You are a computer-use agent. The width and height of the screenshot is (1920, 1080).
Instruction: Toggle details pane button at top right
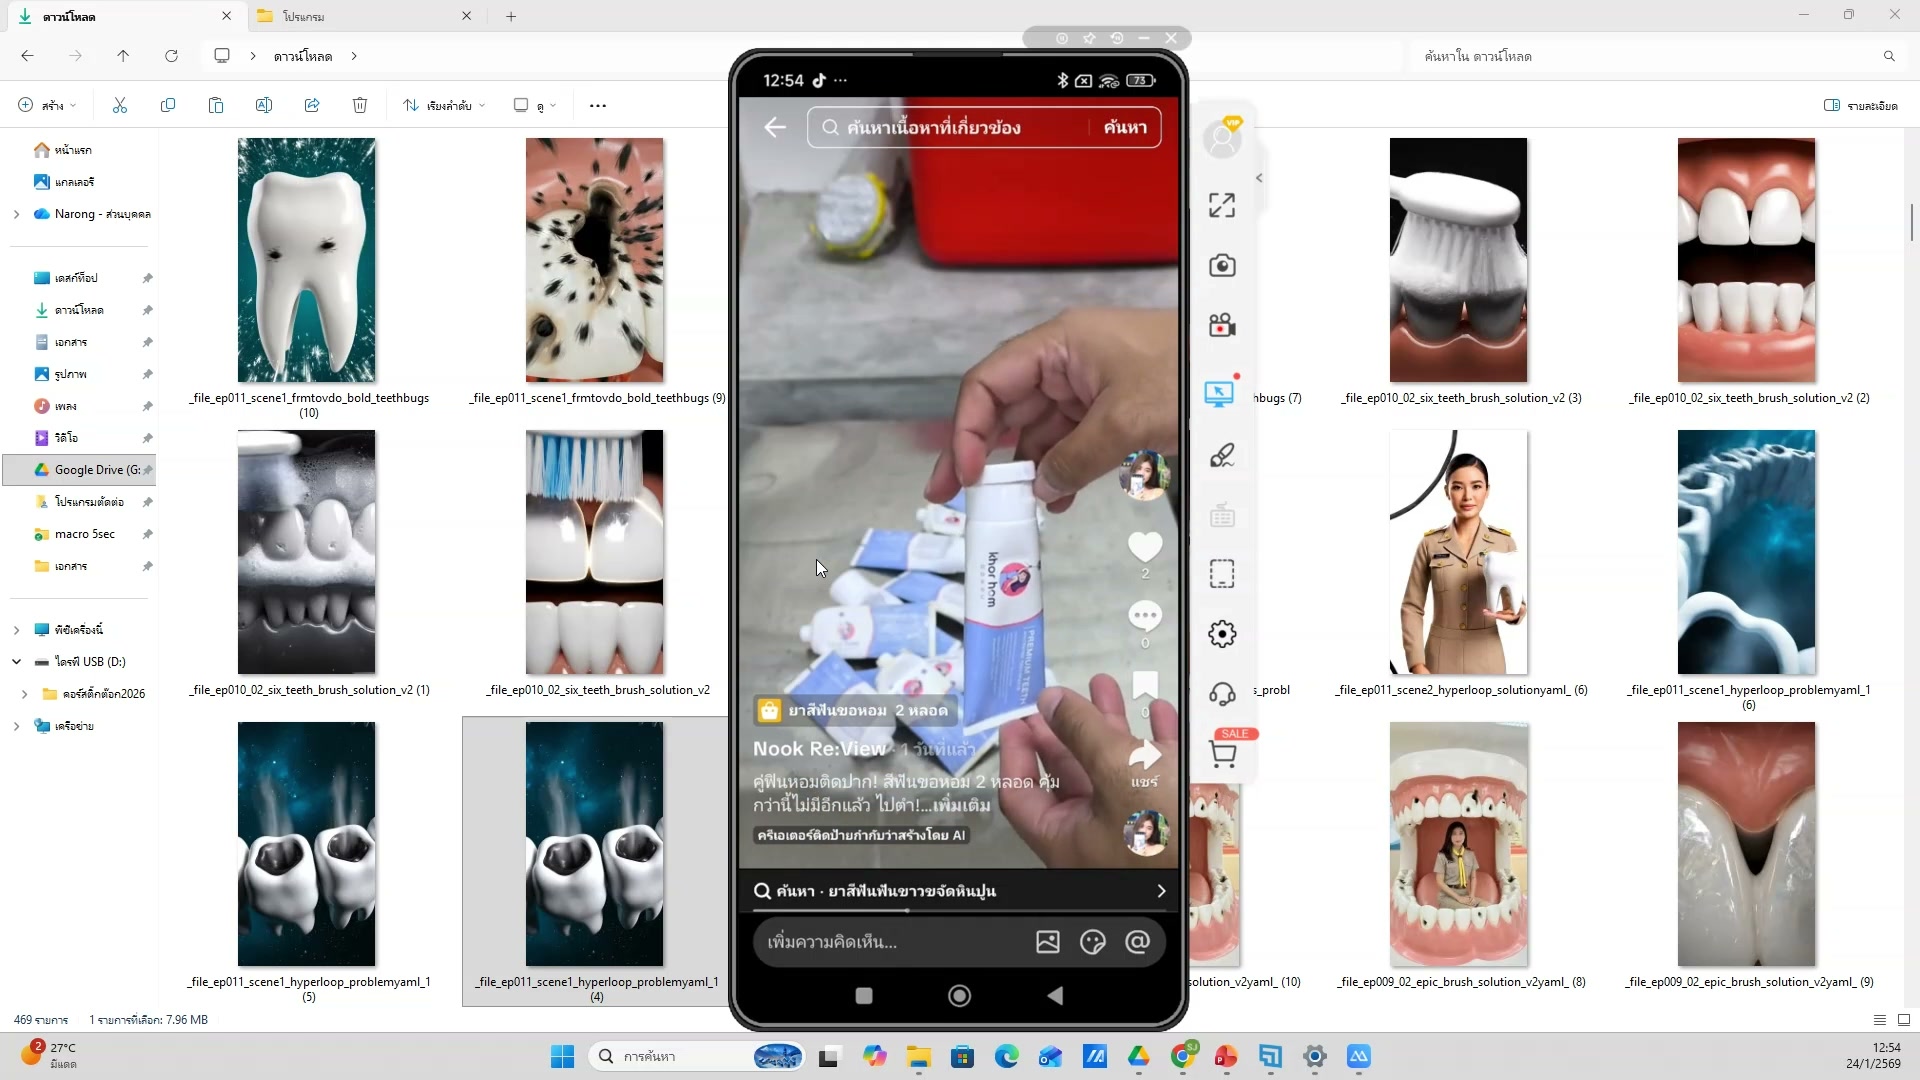[1859, 105]
